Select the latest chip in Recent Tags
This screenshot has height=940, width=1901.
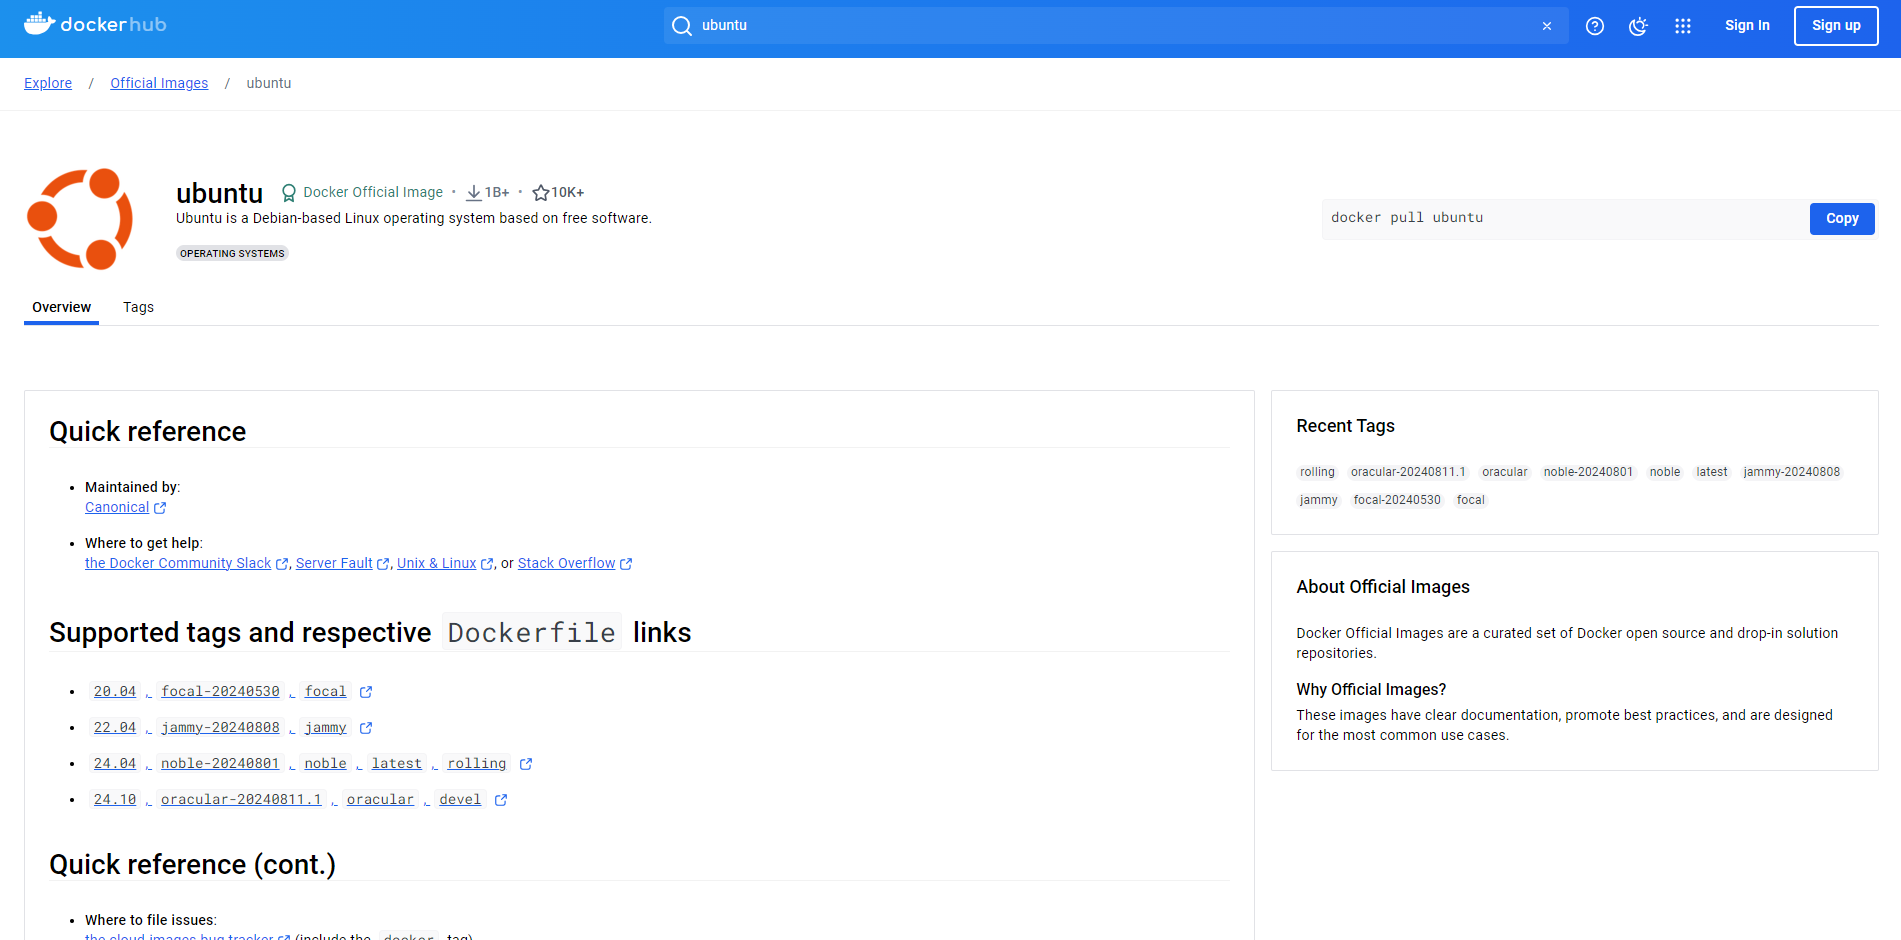tap(1712, 472)
